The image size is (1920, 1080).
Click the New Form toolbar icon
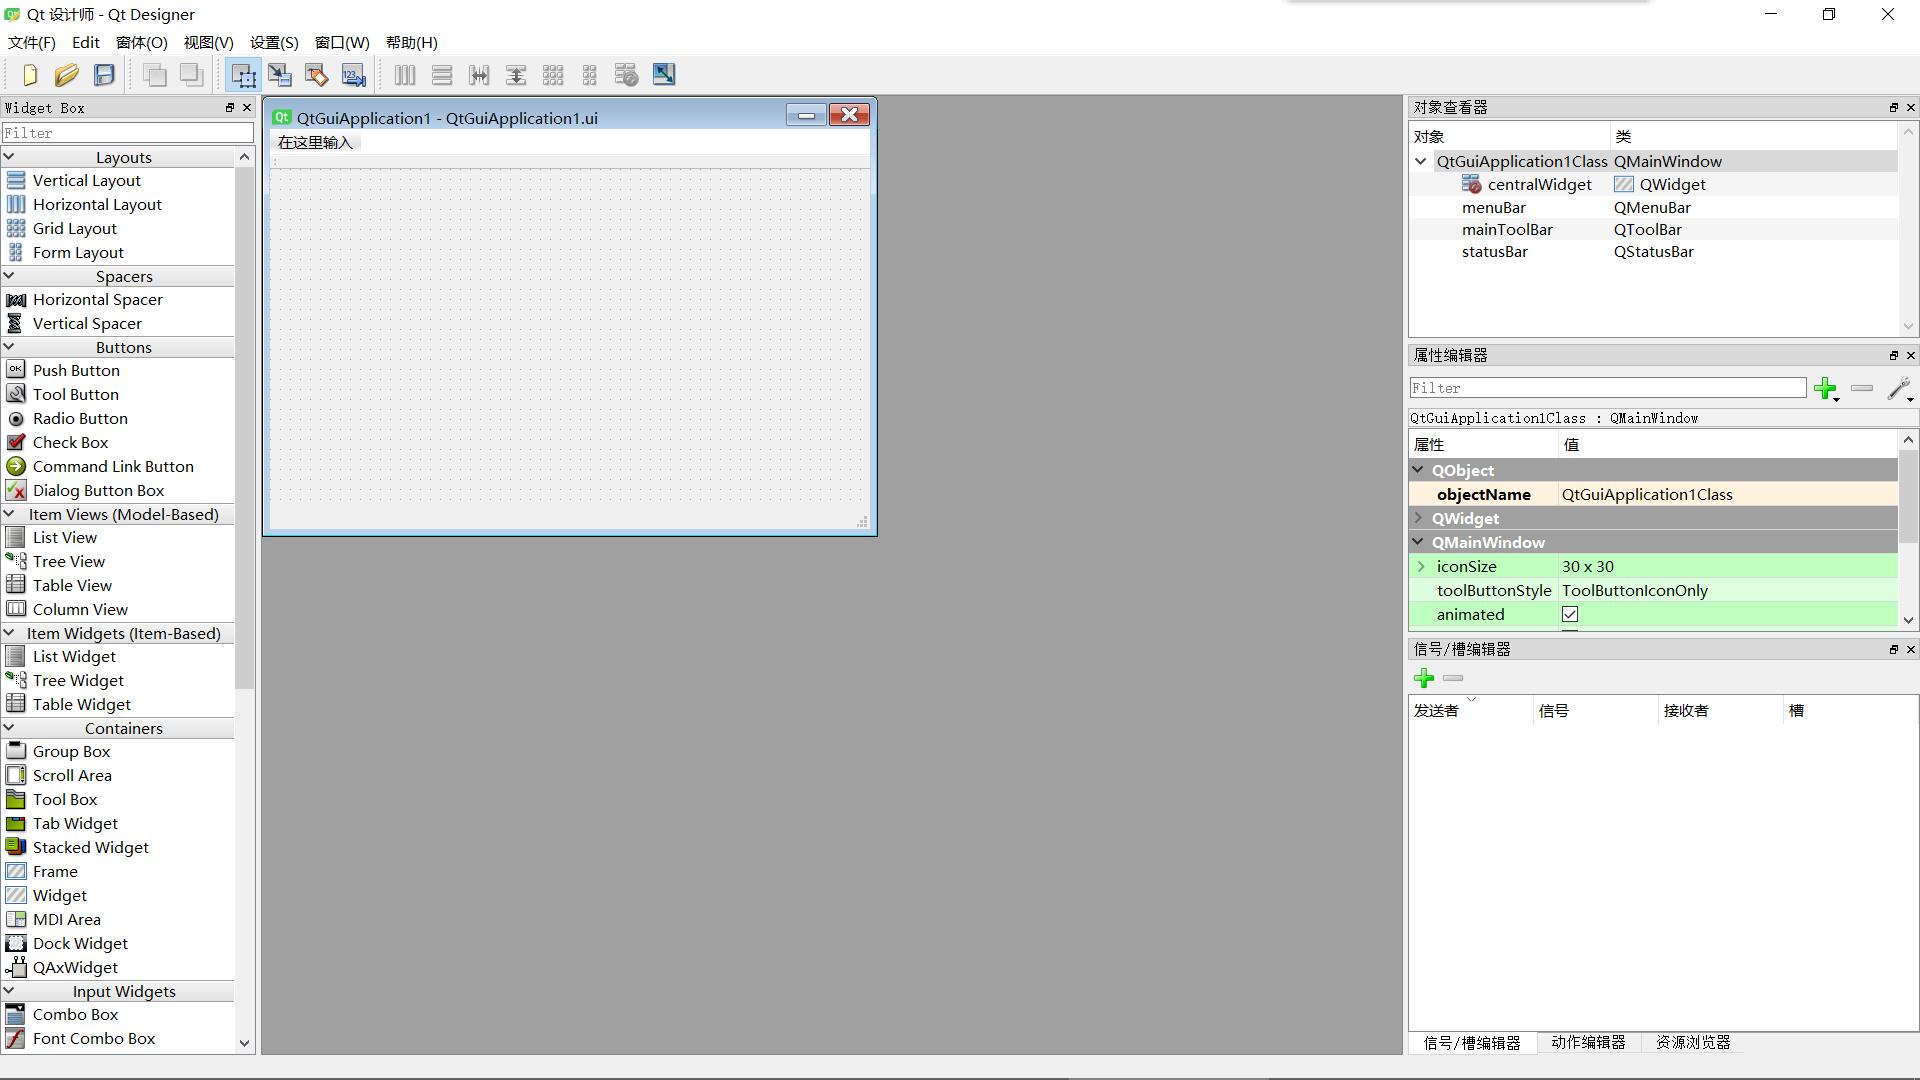[x=30, y=75]
